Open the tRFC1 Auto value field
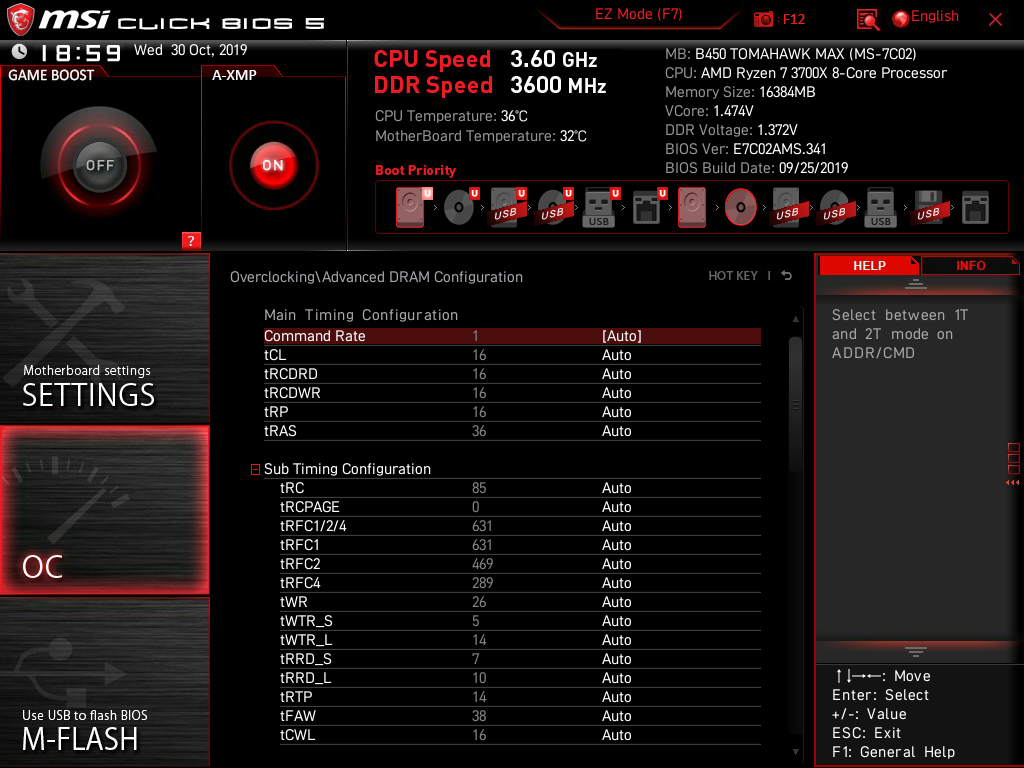This screenshot has height=768, width=1024. click(616, 545)
